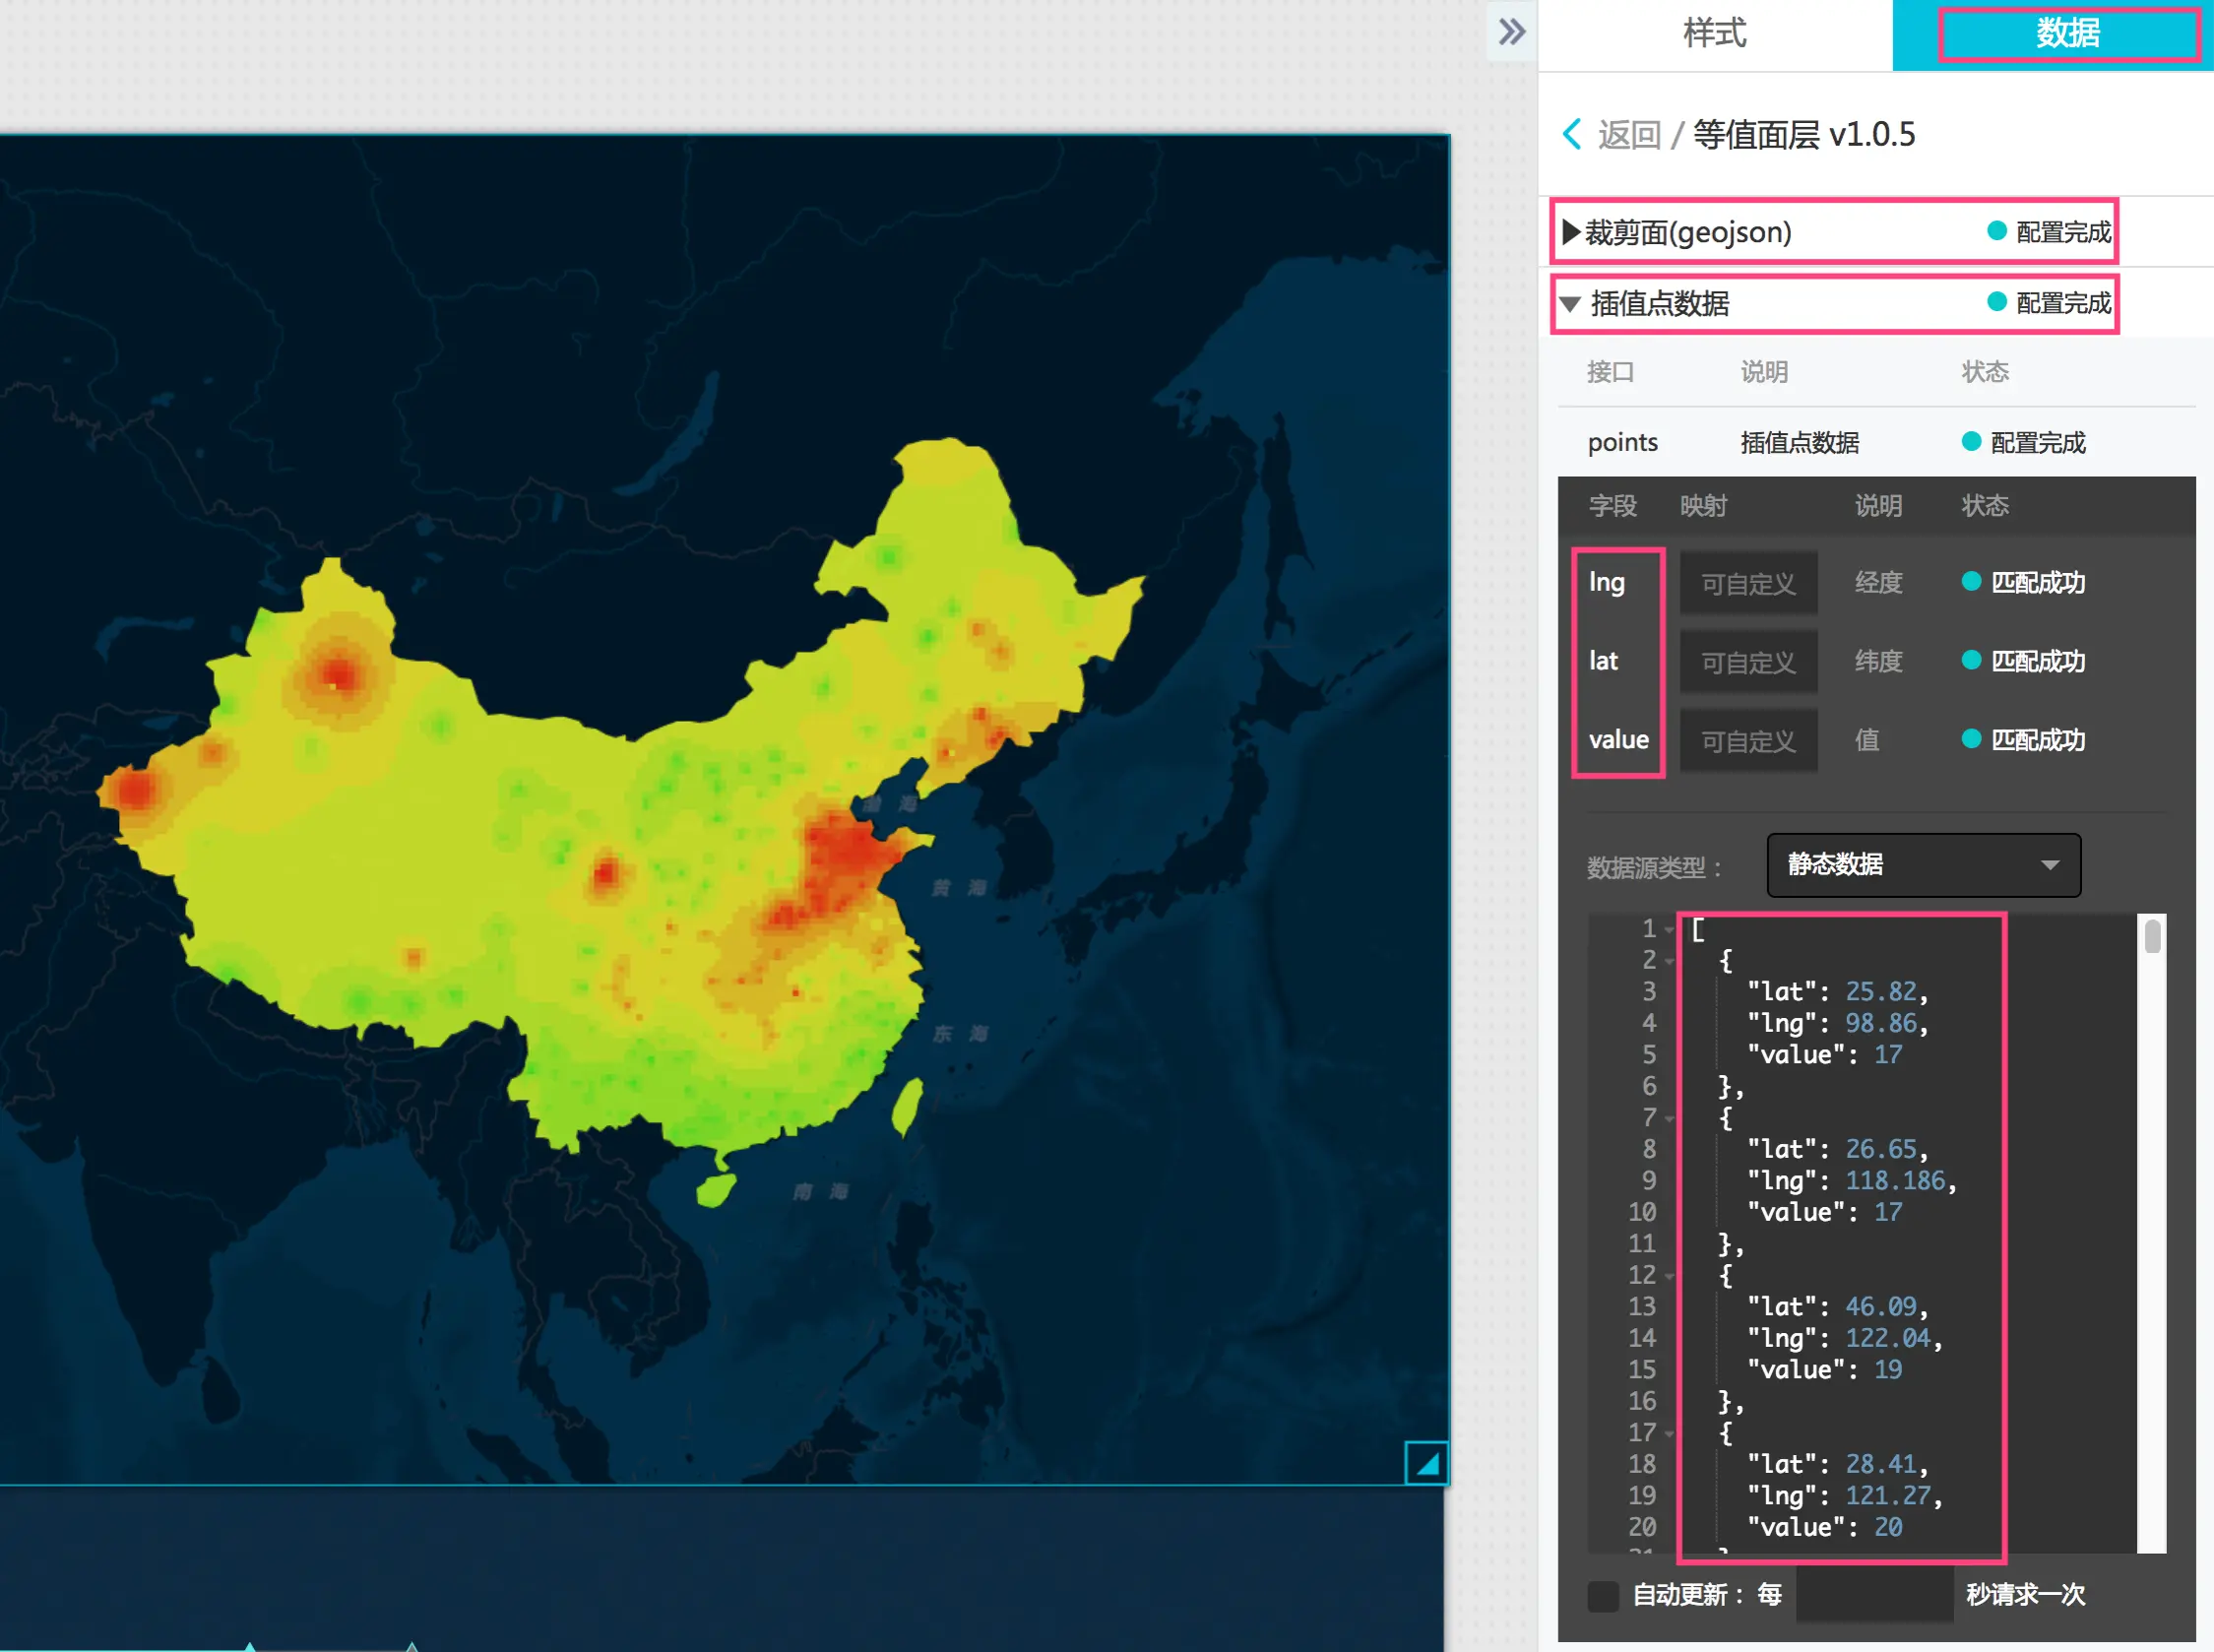The image size is (2214, 1652).
Task: Click the lng field mapping input
Action: (1748, 583)
